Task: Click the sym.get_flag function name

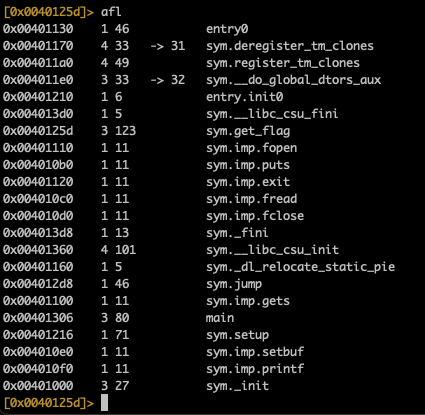Action: coord(248,131)
